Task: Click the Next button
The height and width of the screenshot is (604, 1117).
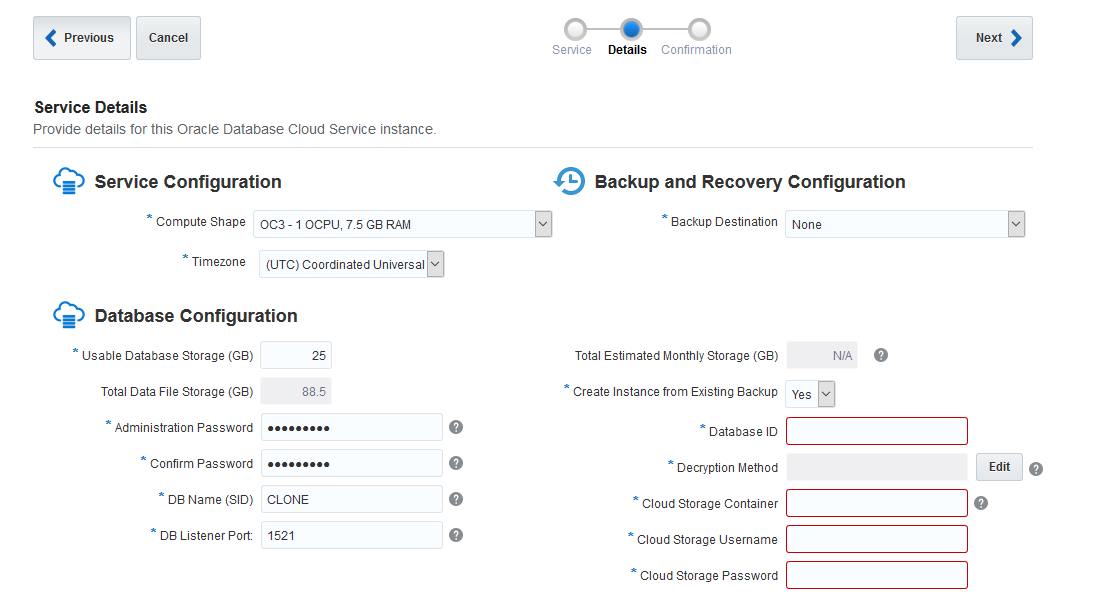Action: click(x=994, y=38)
